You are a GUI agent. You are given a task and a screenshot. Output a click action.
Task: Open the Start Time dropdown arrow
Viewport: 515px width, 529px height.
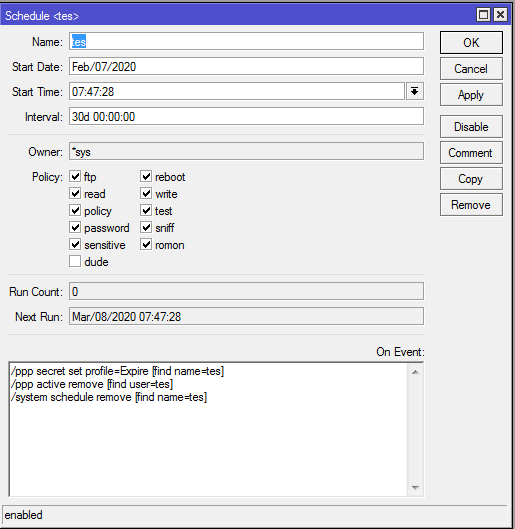[415, 91]
